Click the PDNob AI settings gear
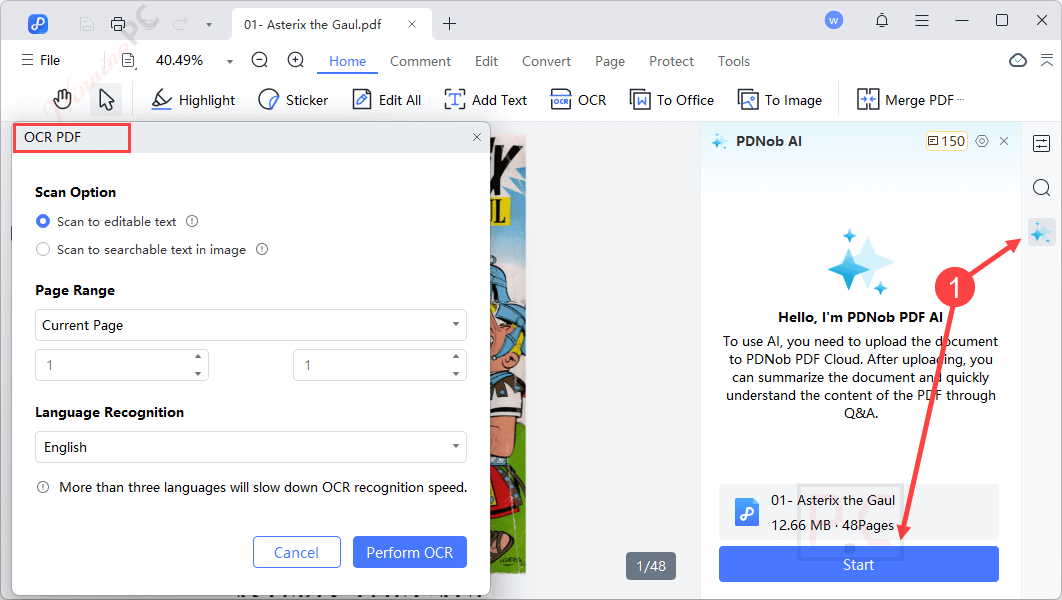Image resolution: width=1062 pixels, height=600 pixels. (x=981, y=141)
